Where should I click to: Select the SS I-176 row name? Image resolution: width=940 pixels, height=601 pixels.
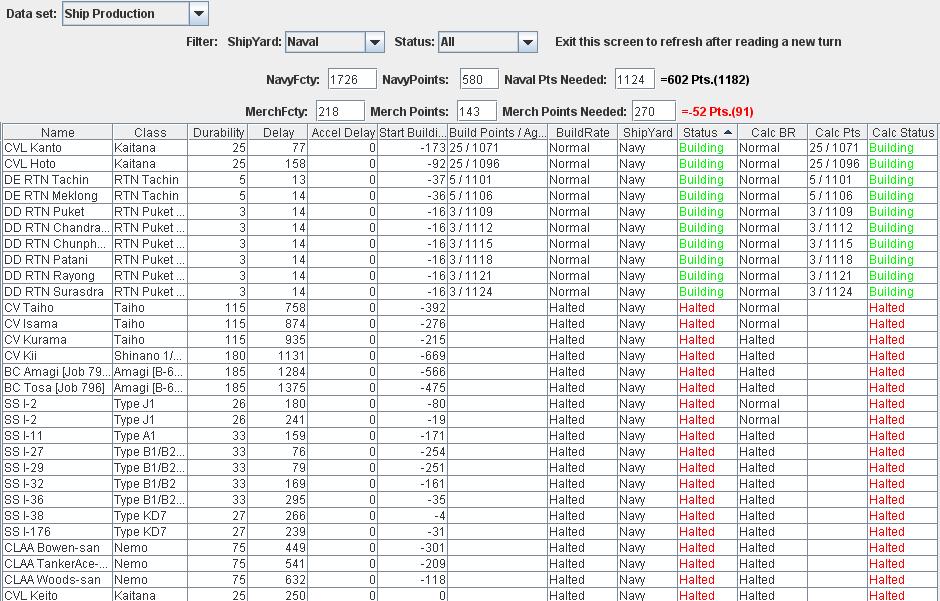(x=58, y=532)
